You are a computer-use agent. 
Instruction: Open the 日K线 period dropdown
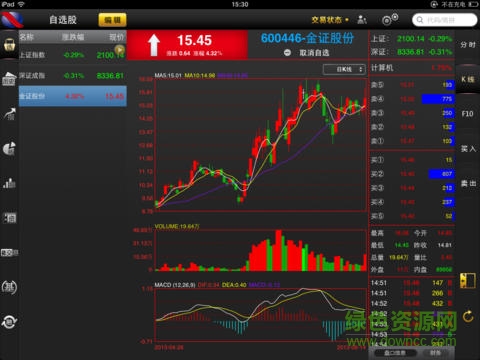tap(344, 69)
